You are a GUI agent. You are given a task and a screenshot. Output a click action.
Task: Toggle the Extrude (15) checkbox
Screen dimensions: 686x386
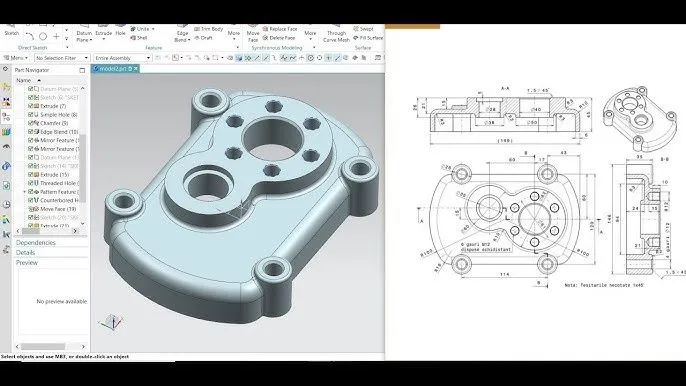(x=31, y=175)
